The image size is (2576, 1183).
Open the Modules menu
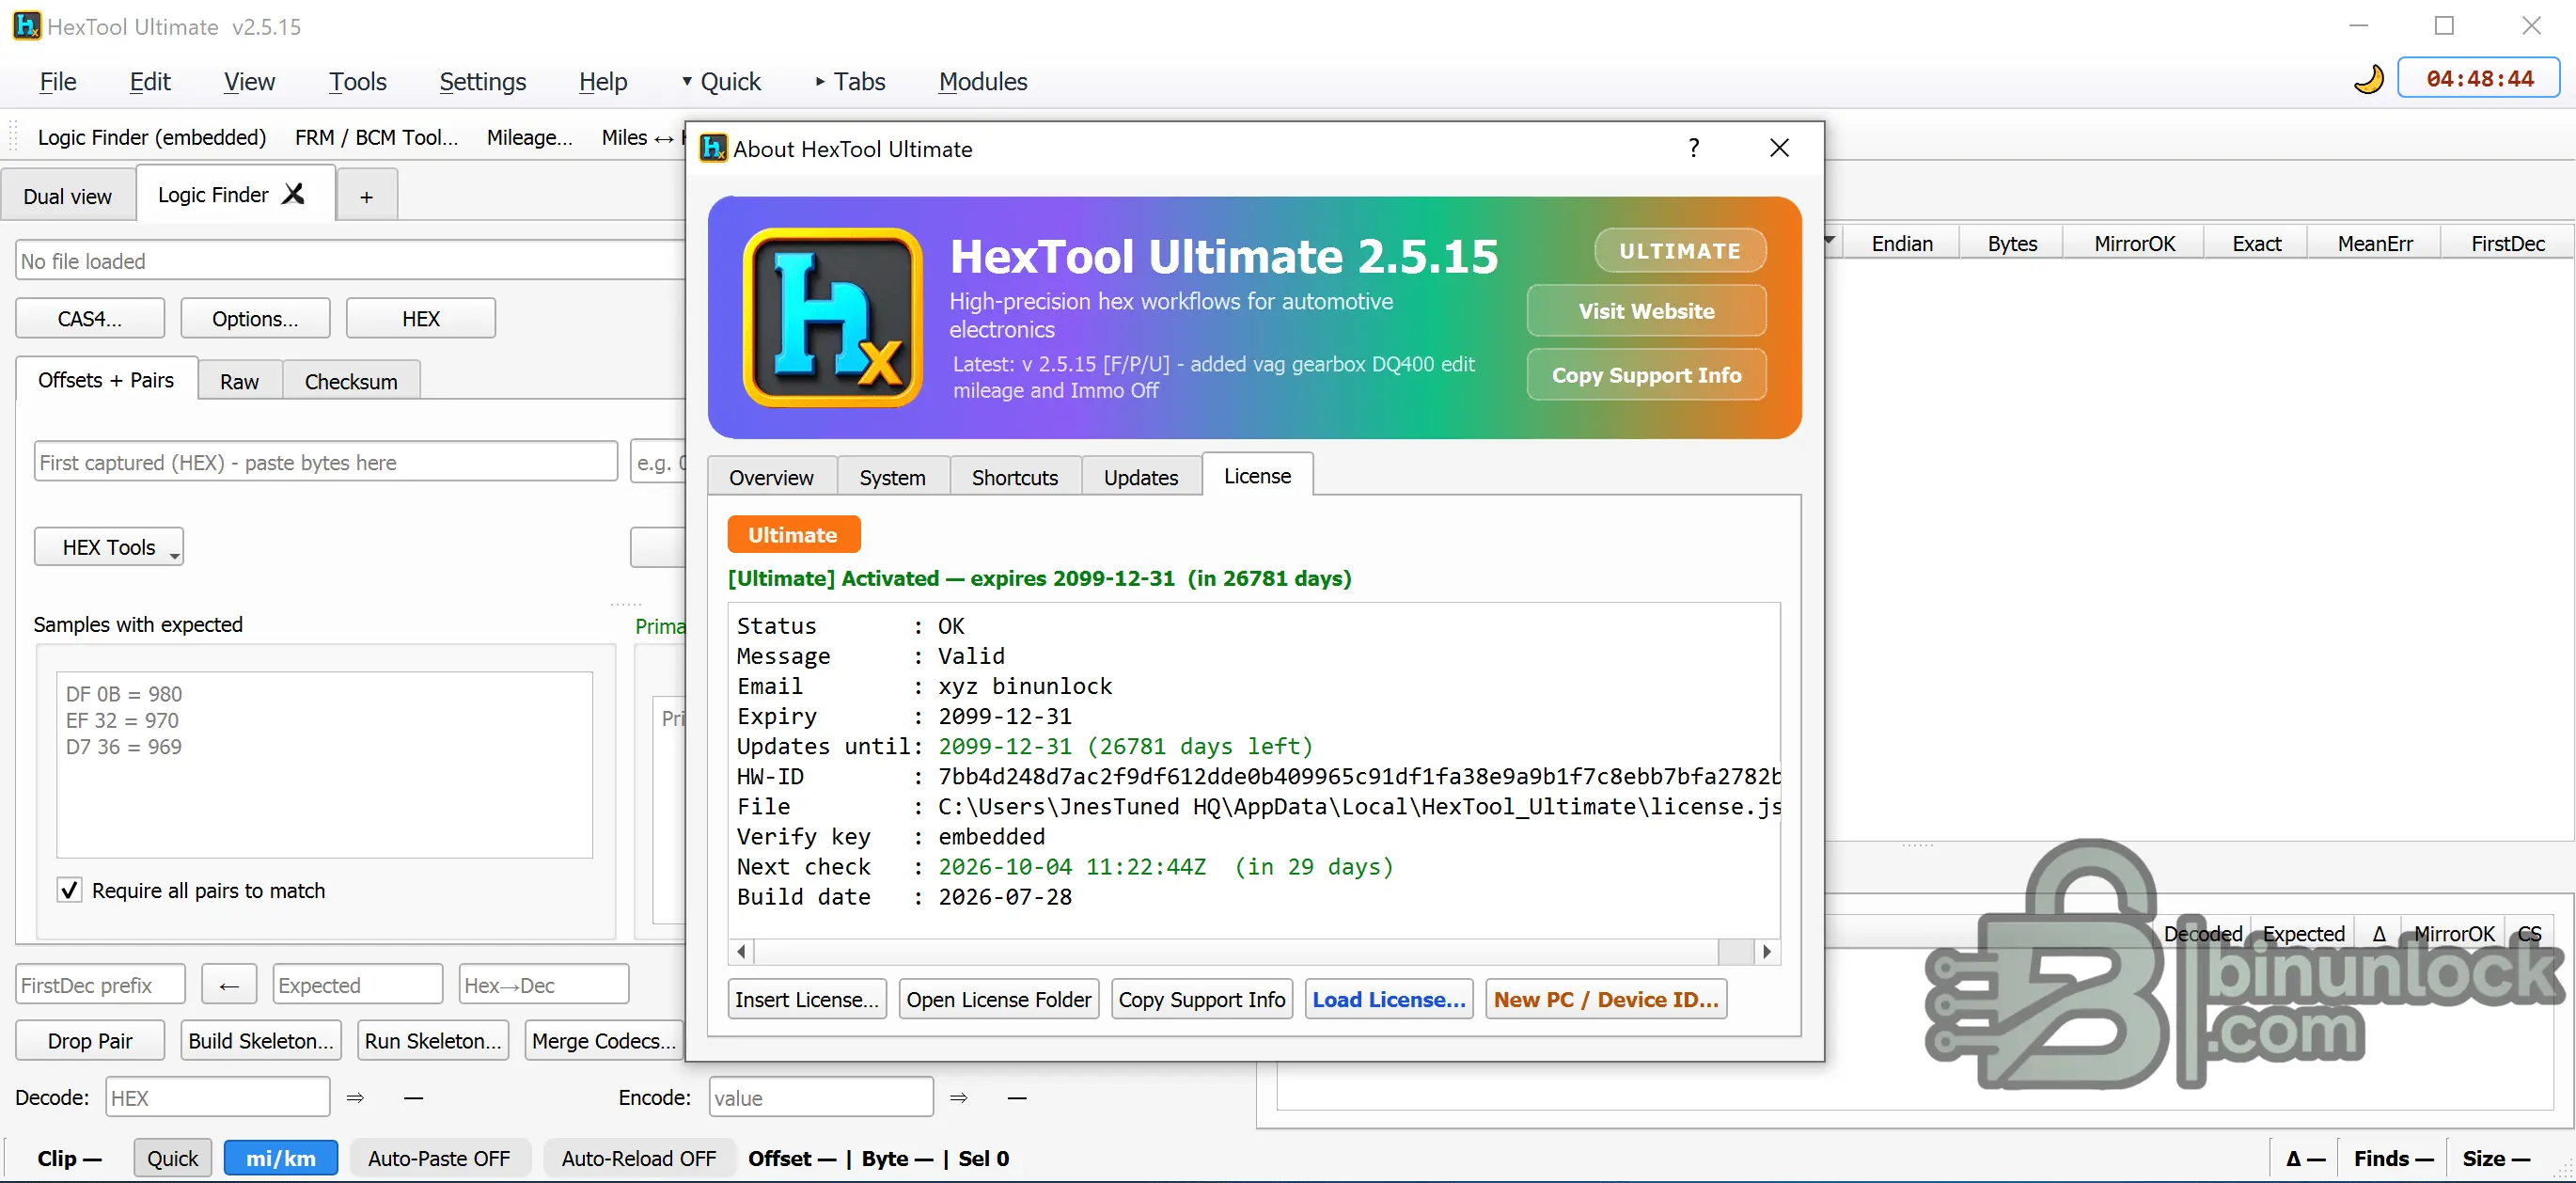[983, 81]
